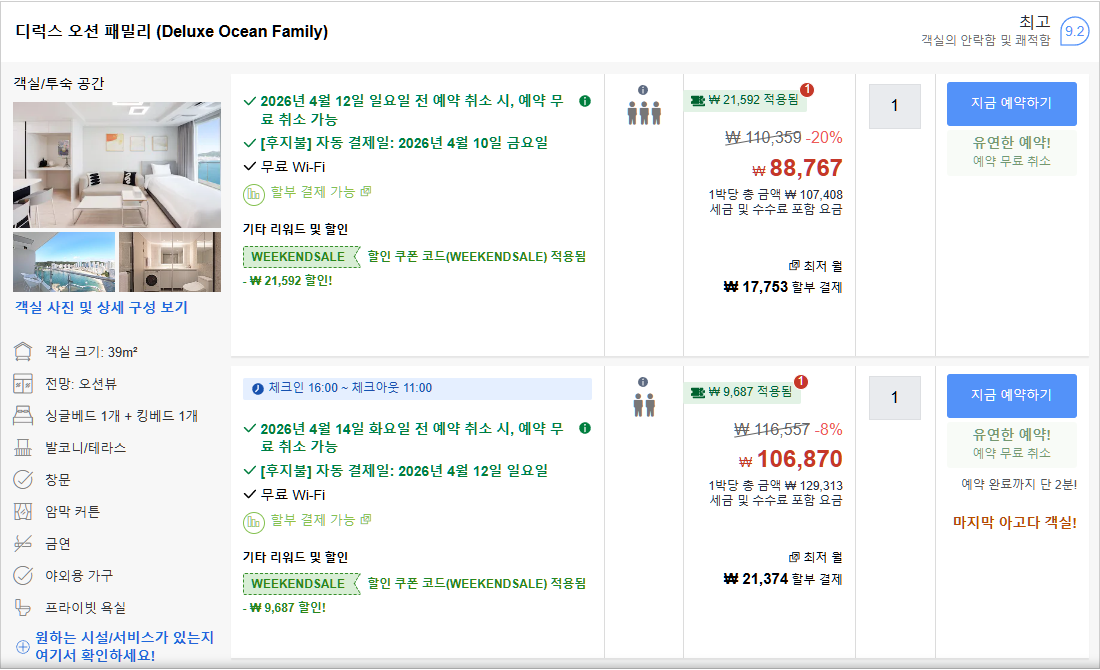Open the ocean balcony view thumbnail
The height and width of the screenshot is (670, 1100).
pos(63,262)
